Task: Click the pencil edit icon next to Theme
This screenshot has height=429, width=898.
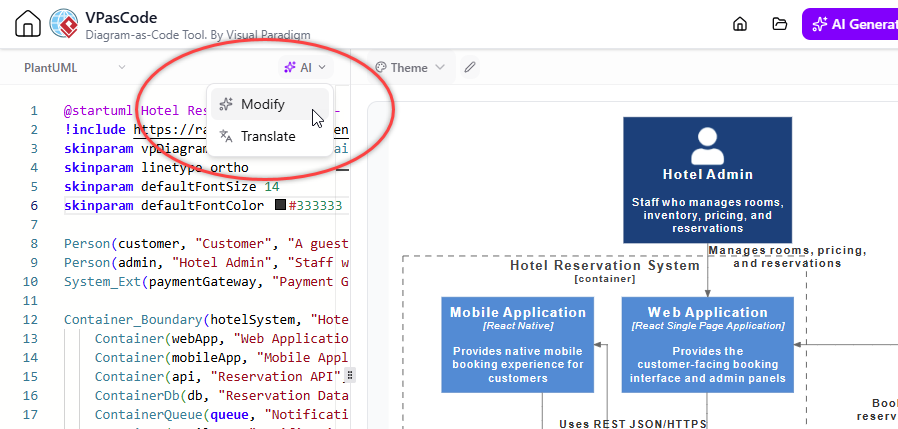Action: point(470,68)
